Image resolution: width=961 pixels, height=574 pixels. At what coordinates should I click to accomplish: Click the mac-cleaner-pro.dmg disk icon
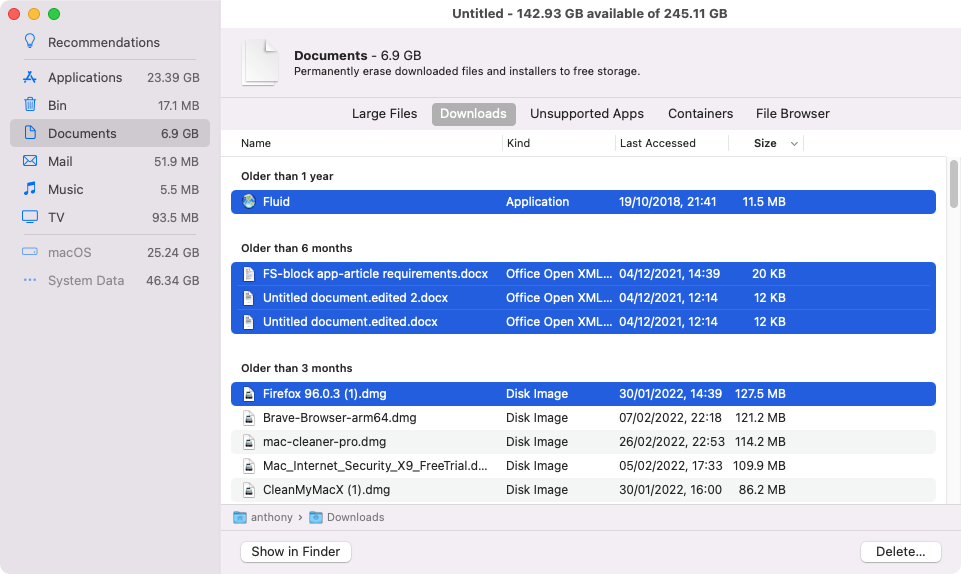coord(248,442)
